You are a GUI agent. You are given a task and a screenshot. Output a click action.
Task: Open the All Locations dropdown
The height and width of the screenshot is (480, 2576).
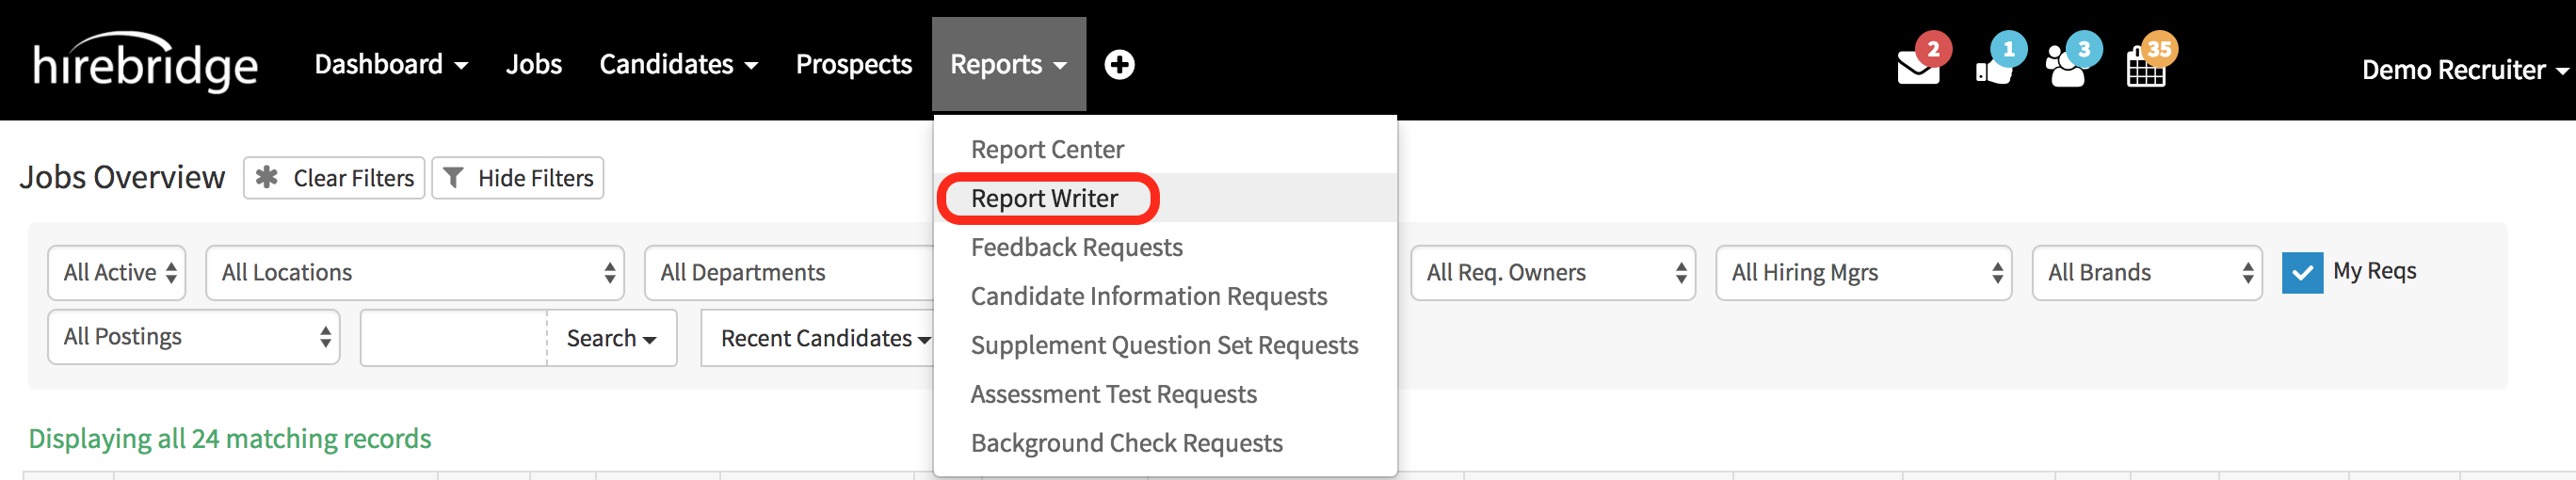[x=414, y=272]
